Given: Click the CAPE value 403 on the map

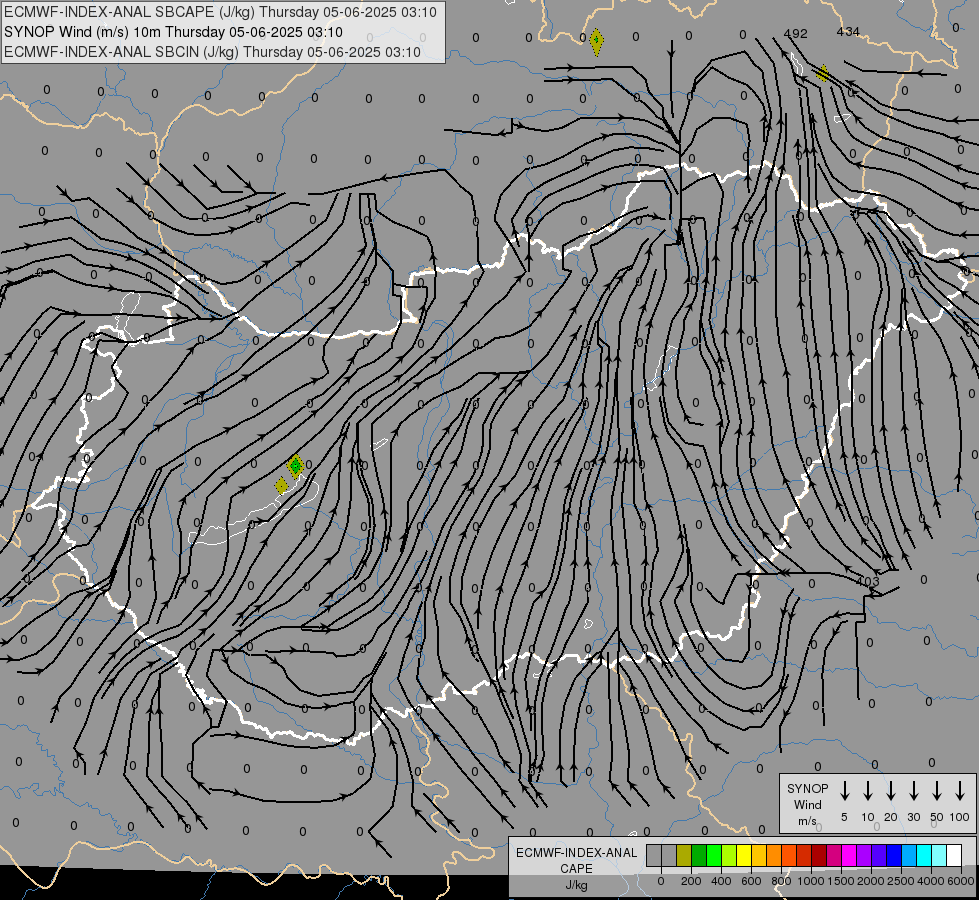Looking at the screenshot, I should point(867,581).
